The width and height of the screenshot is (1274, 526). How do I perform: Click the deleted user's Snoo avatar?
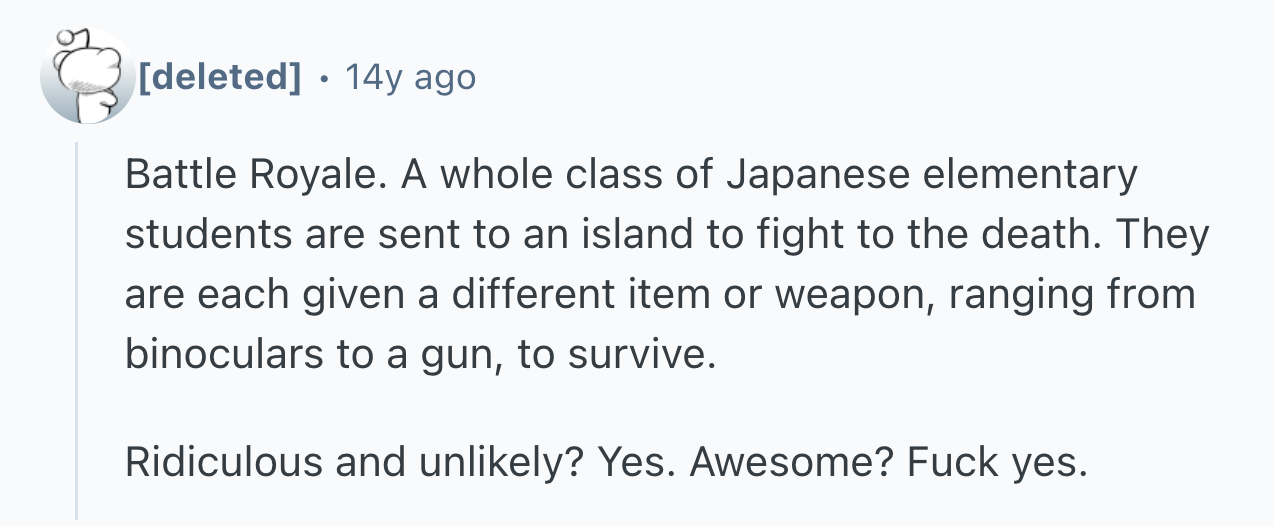pyautogui.click(x=87, y=77)
